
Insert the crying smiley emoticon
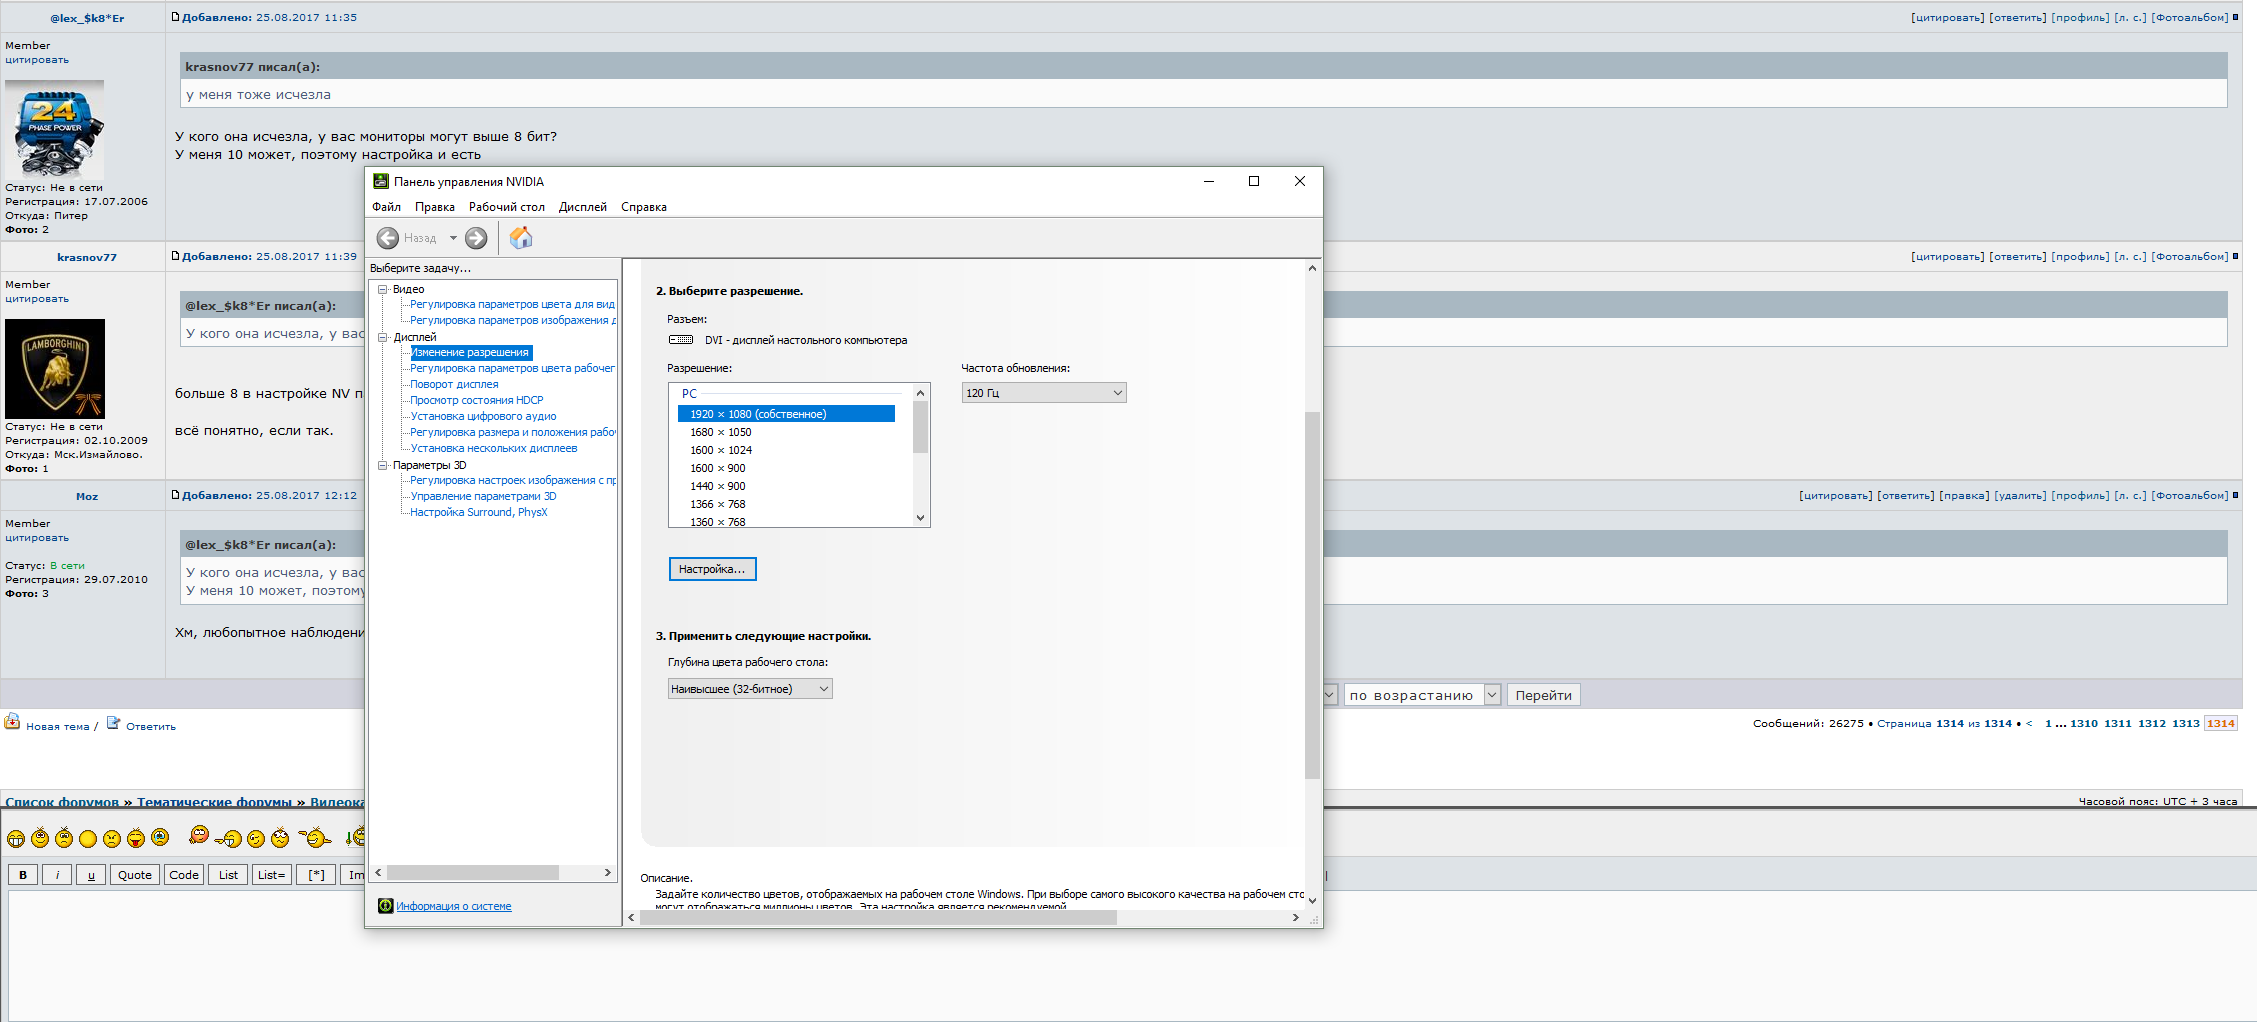coord(160,838)
